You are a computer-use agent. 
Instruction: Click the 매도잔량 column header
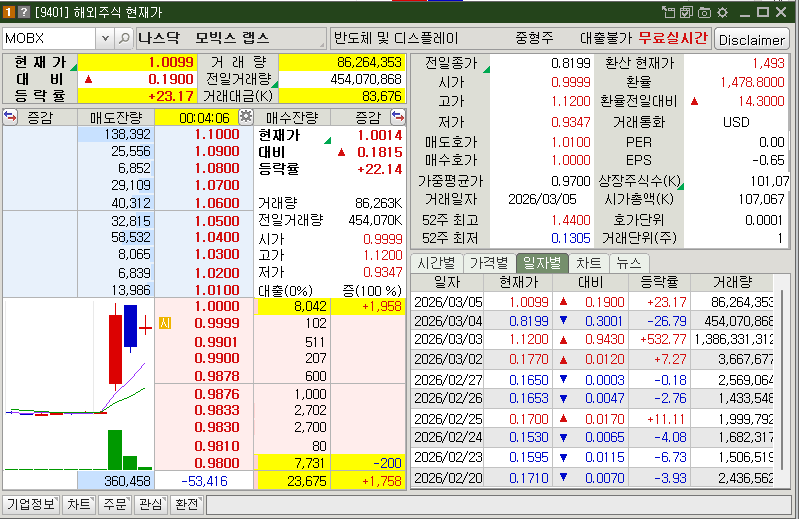(116, 118)
